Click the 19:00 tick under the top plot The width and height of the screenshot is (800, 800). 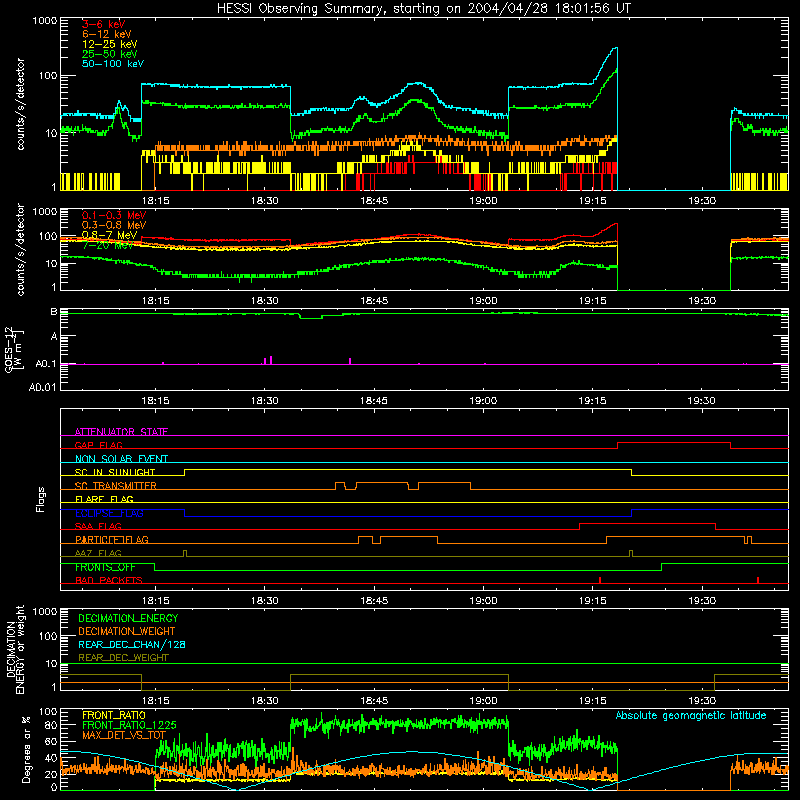pos(483,201)
